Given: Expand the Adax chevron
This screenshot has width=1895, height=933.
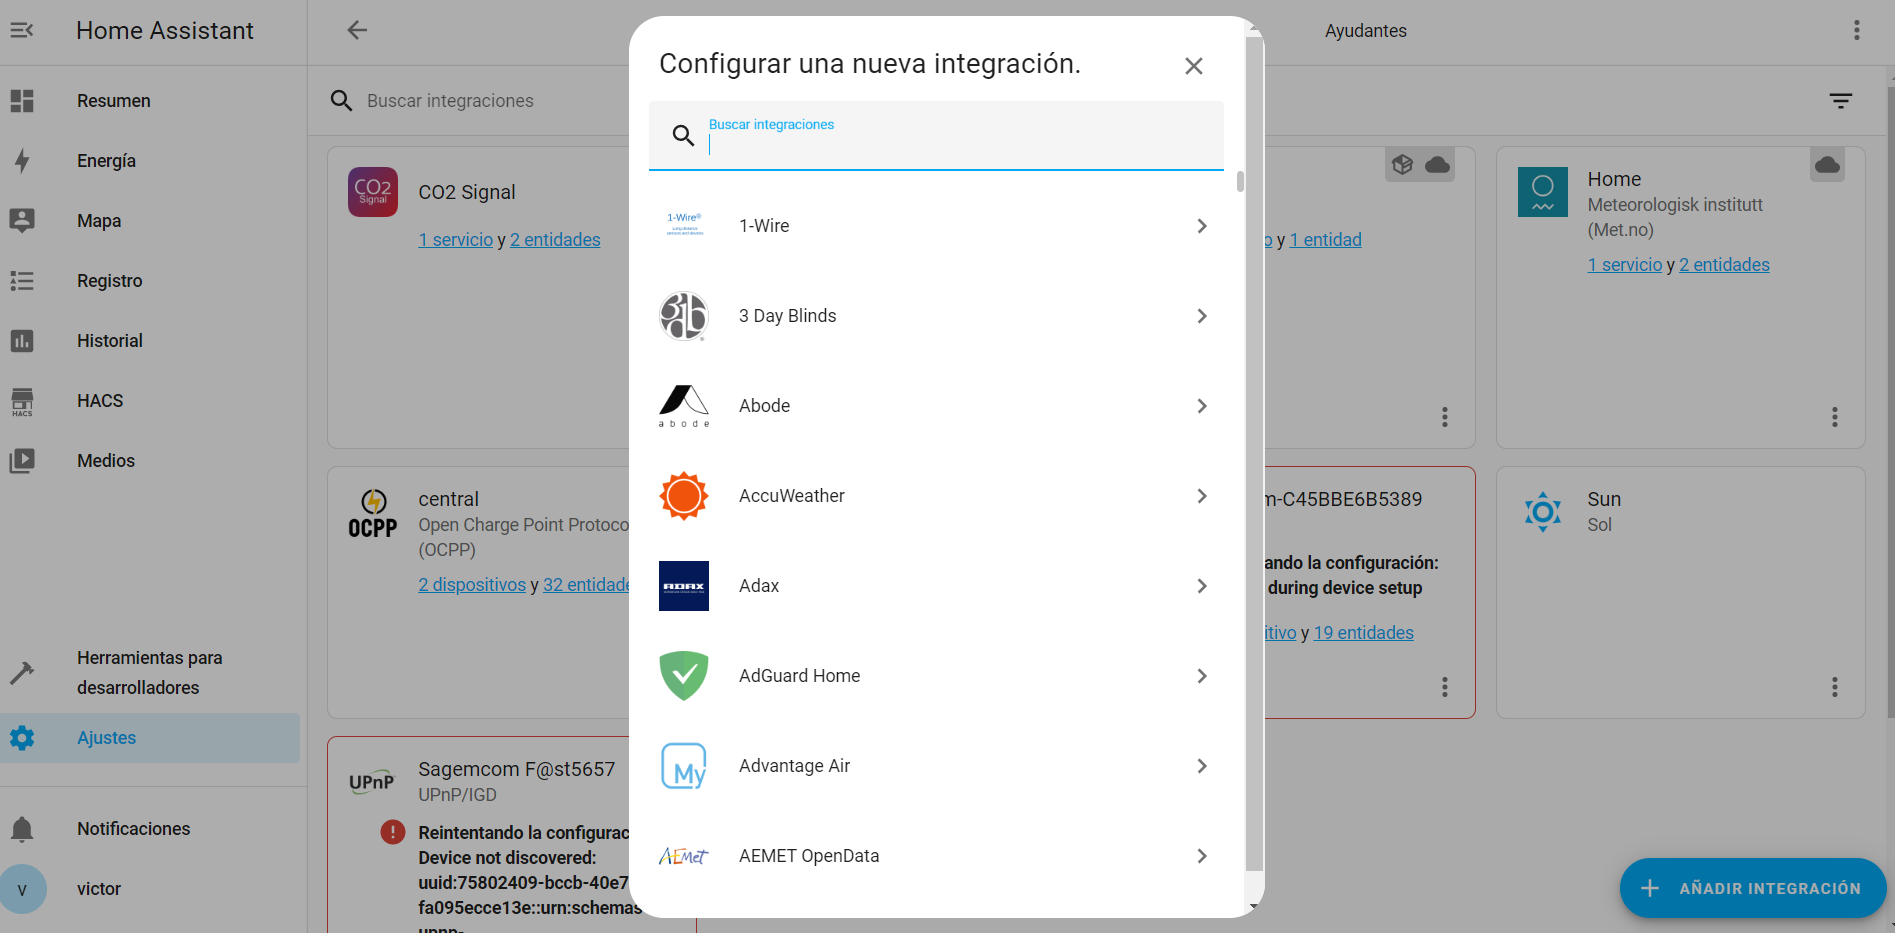Looking at the screenshot, I should 1202,586.
